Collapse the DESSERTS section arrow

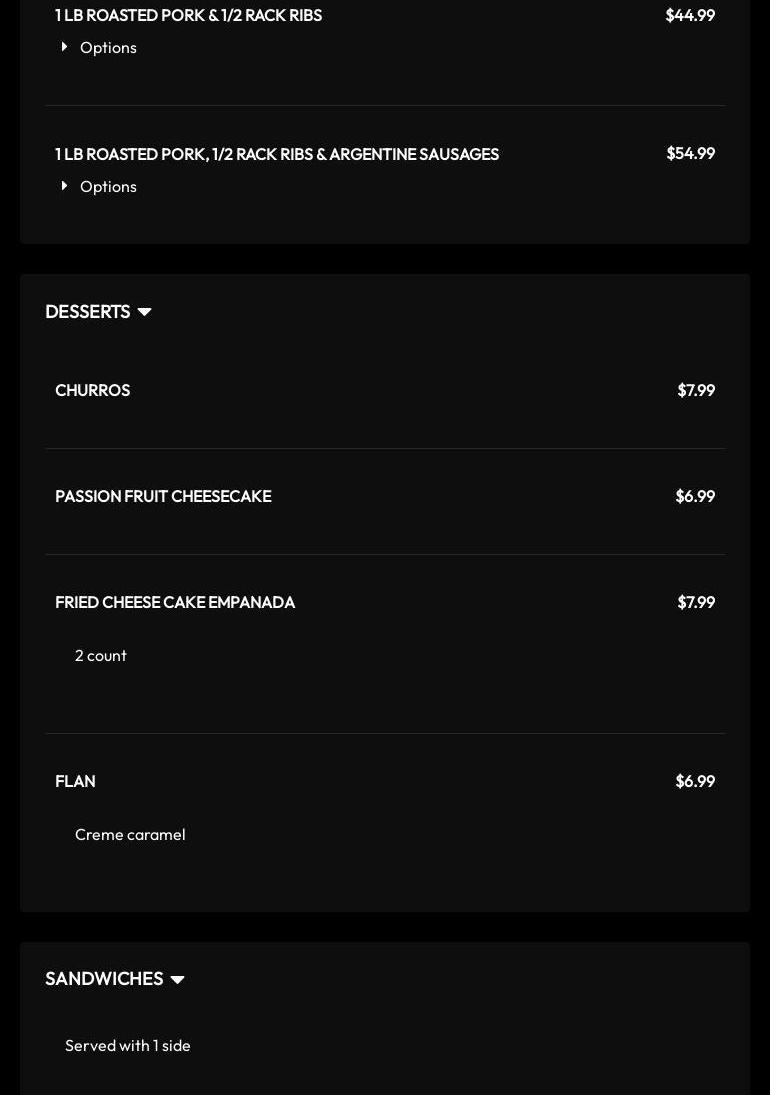click(145, 312)
